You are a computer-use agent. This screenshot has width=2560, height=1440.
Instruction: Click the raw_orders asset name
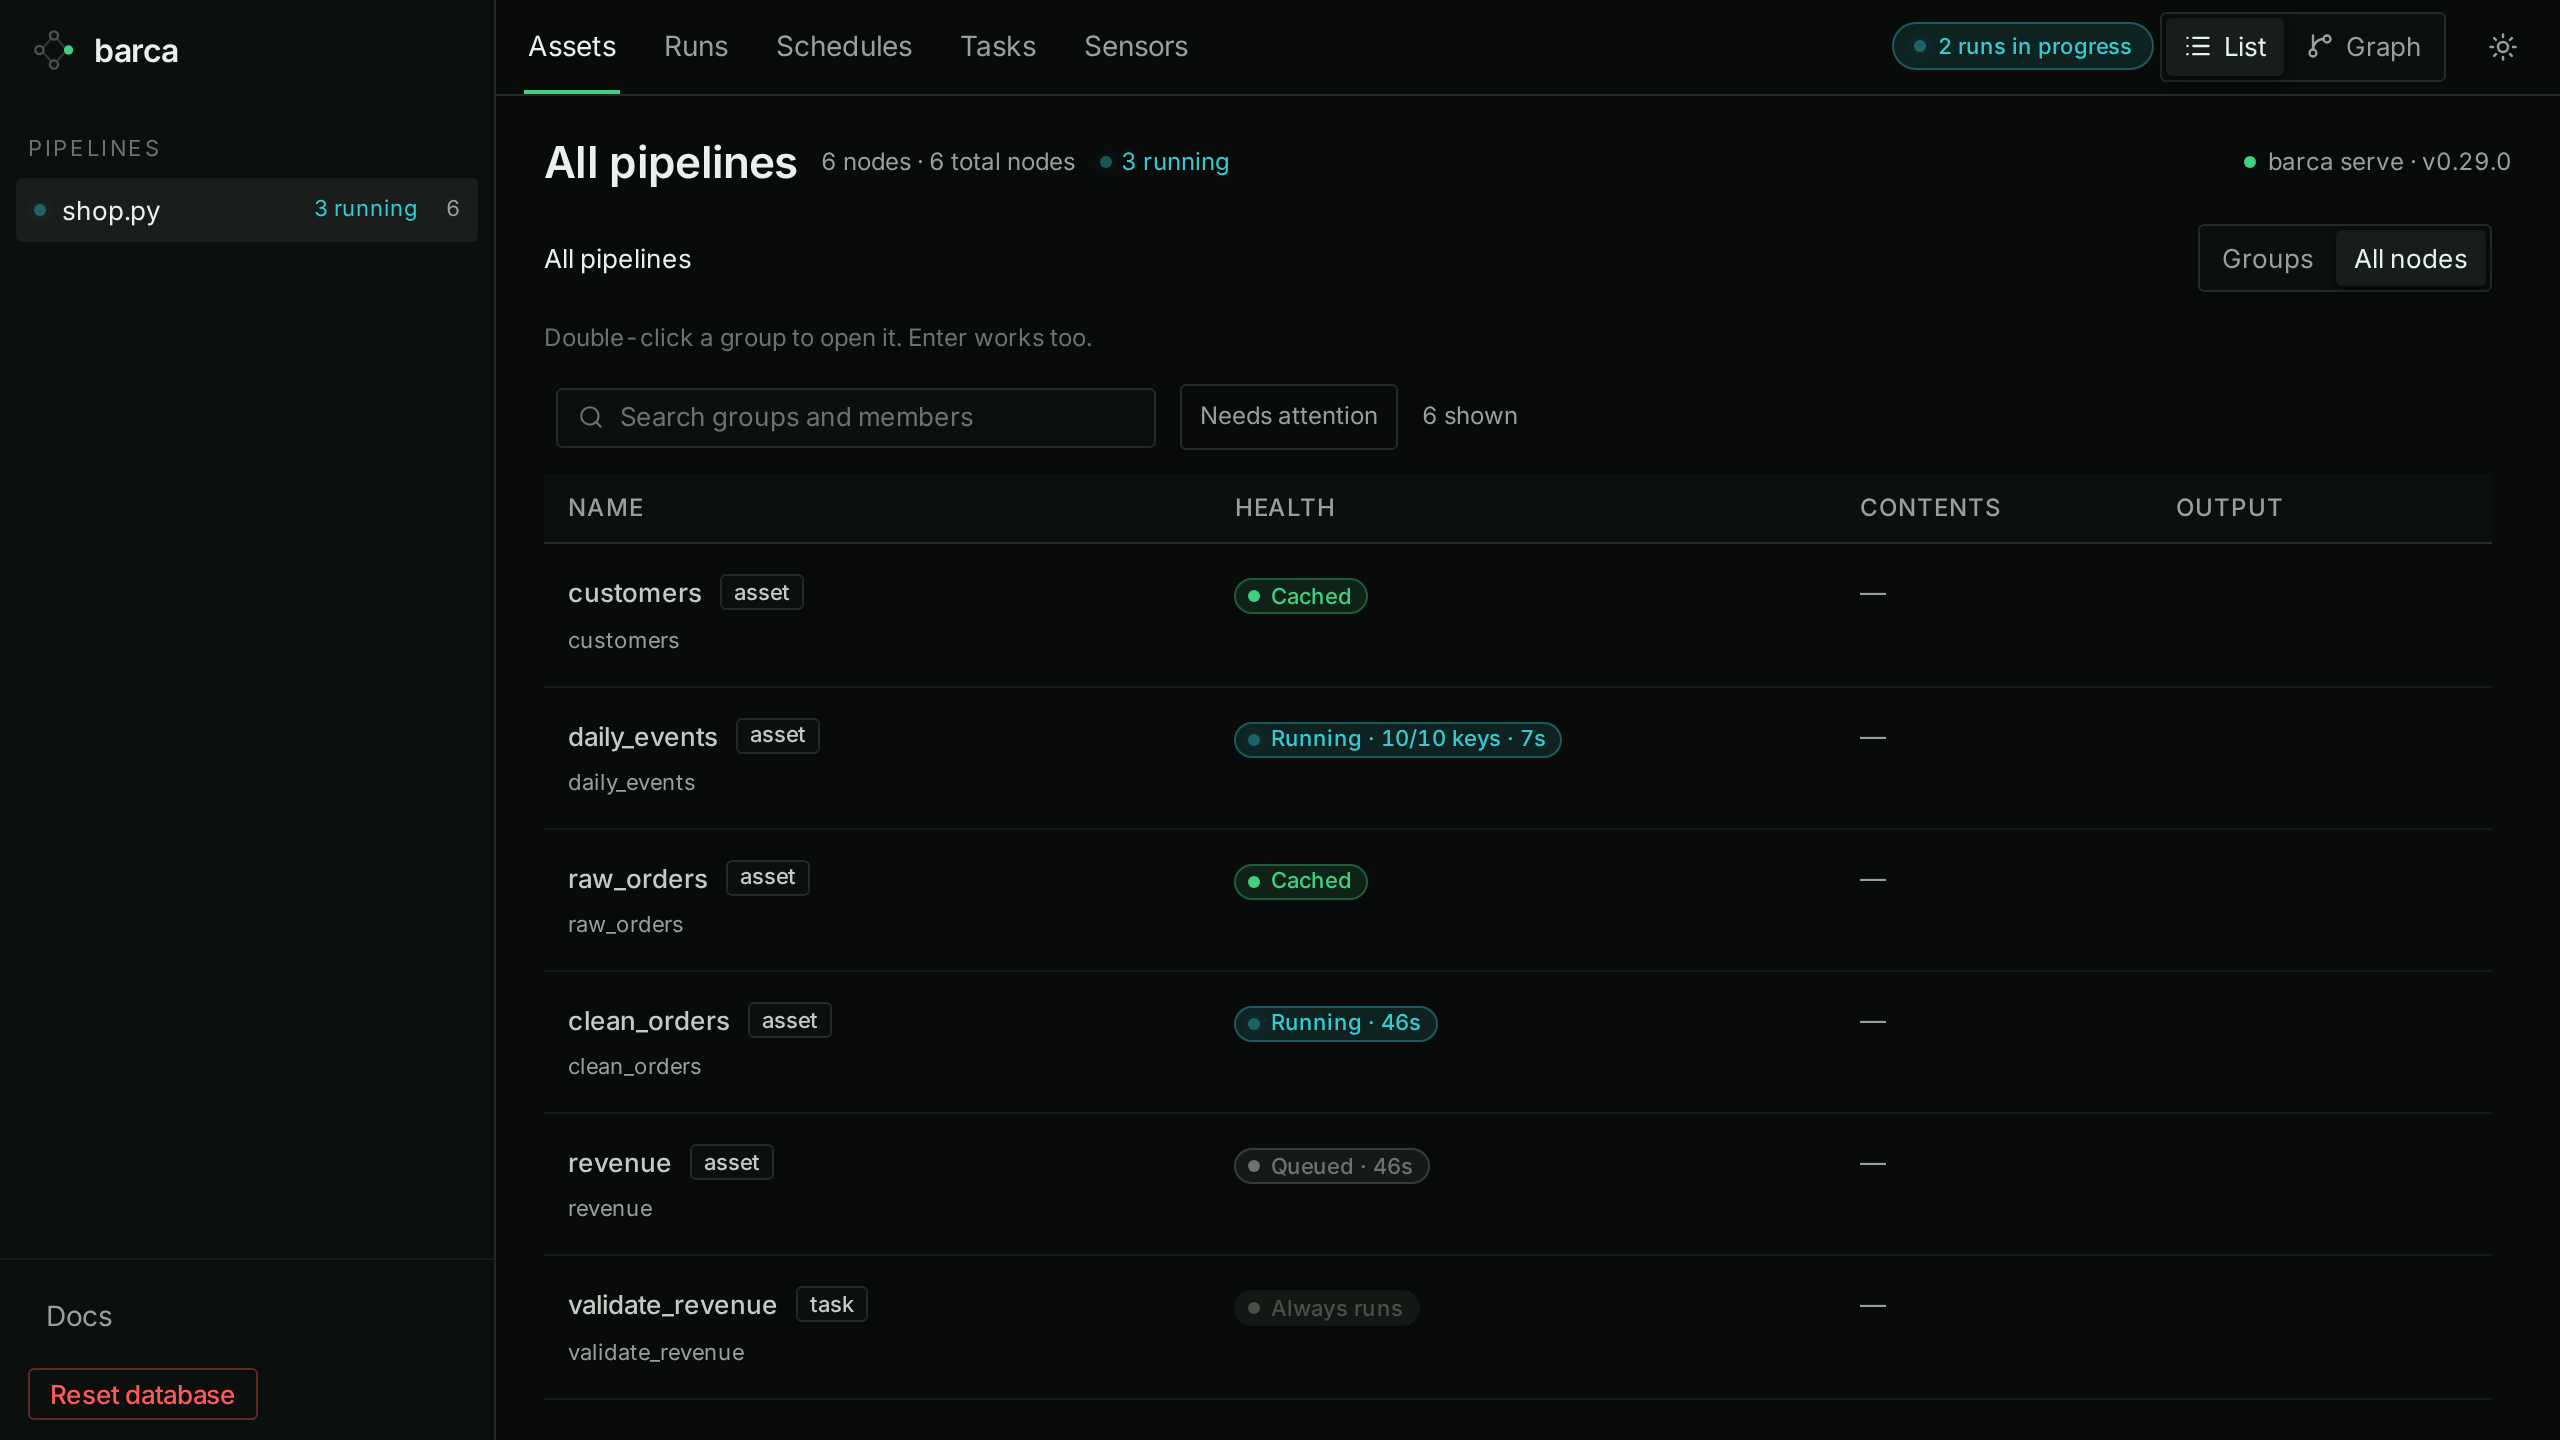click(x=638, y=879)
